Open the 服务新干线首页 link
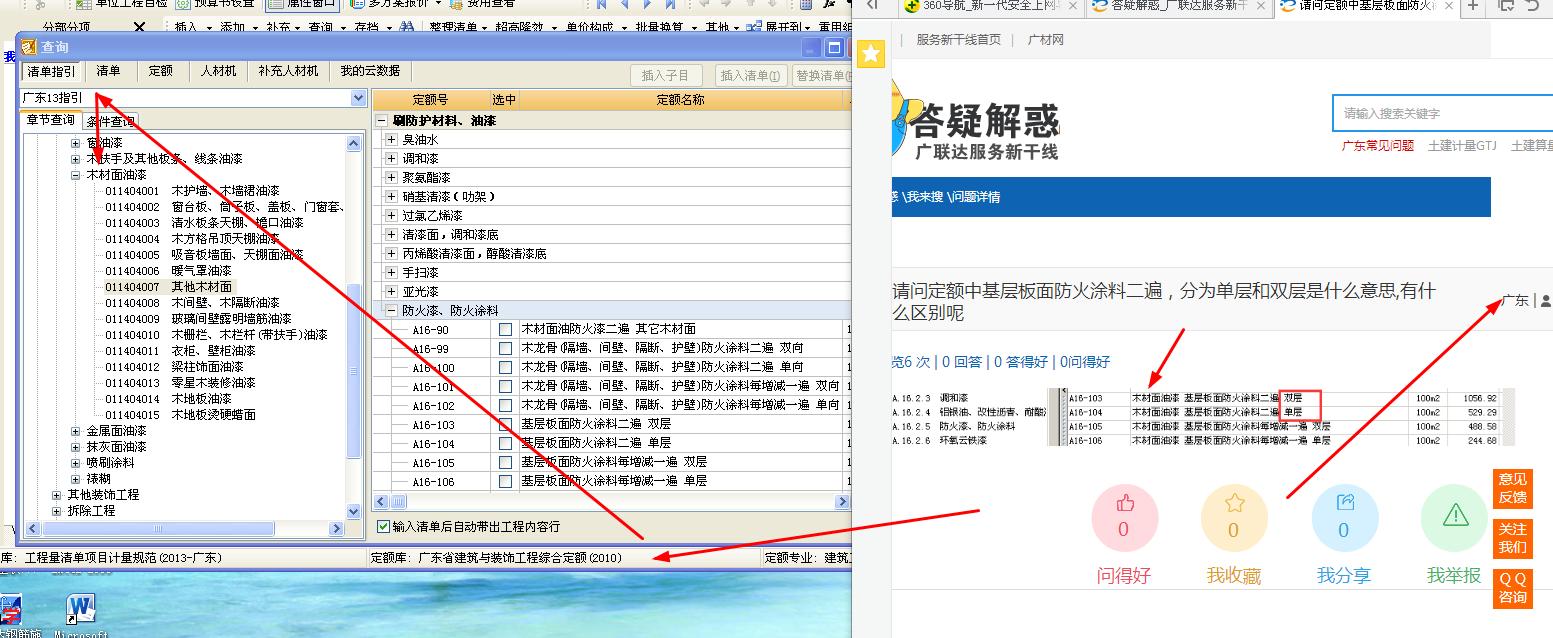Screen dimensions: 1553x638 (958, 40)
